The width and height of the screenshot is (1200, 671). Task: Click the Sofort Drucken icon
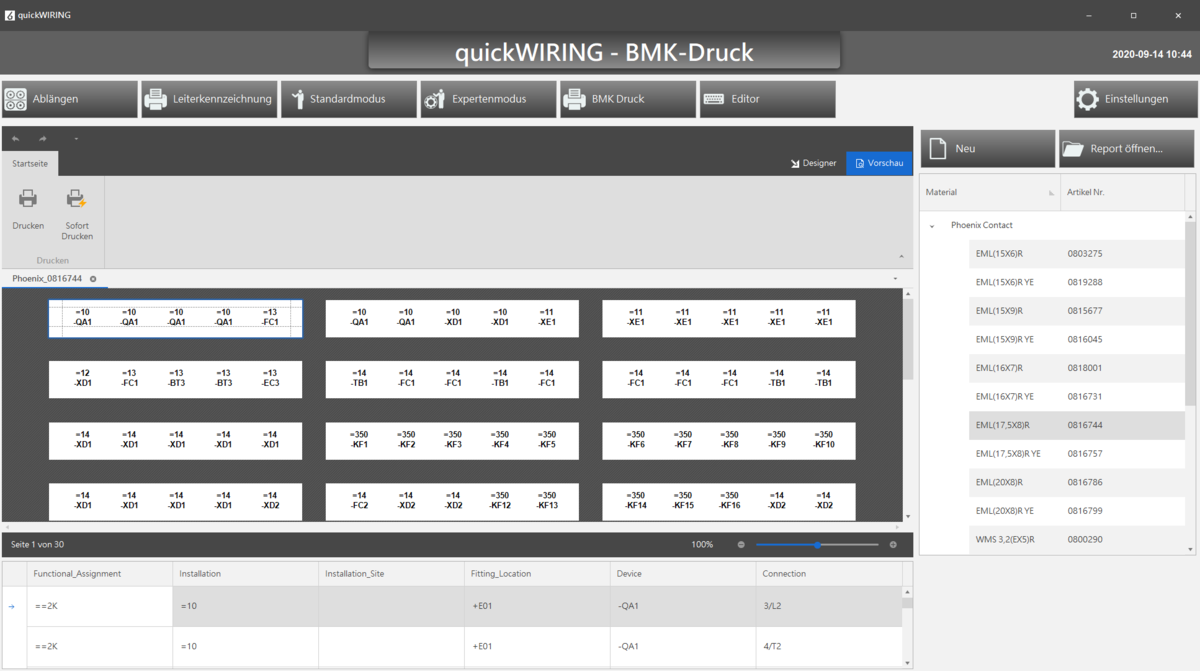click(x=77, y=199)
